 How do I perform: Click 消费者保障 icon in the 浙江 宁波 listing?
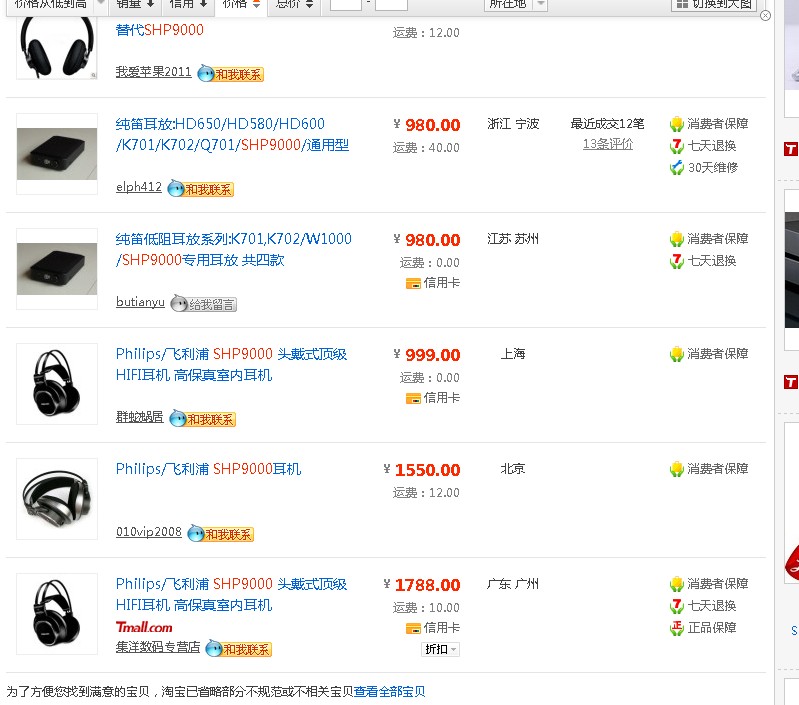pos(676,124)
